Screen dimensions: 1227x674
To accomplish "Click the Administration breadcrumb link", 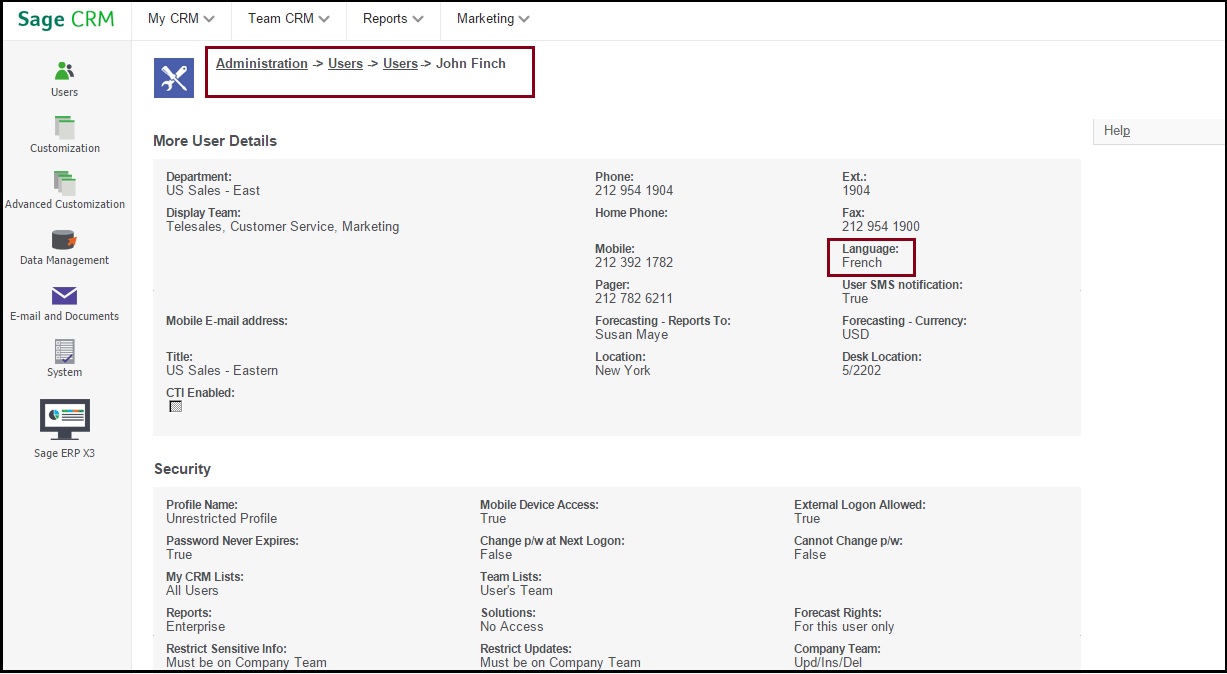I will click(262, 63).
